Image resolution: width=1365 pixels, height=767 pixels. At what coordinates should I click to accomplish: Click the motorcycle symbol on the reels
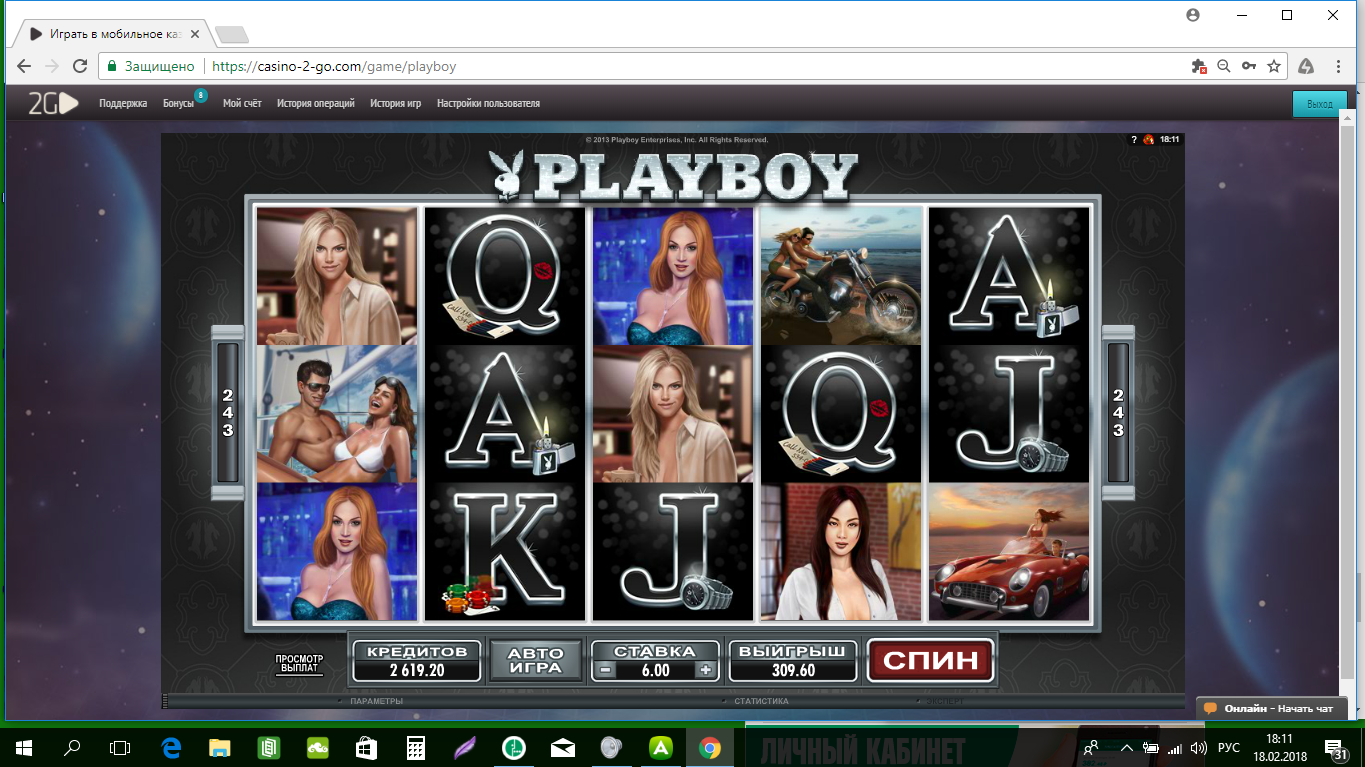(841, 276)
